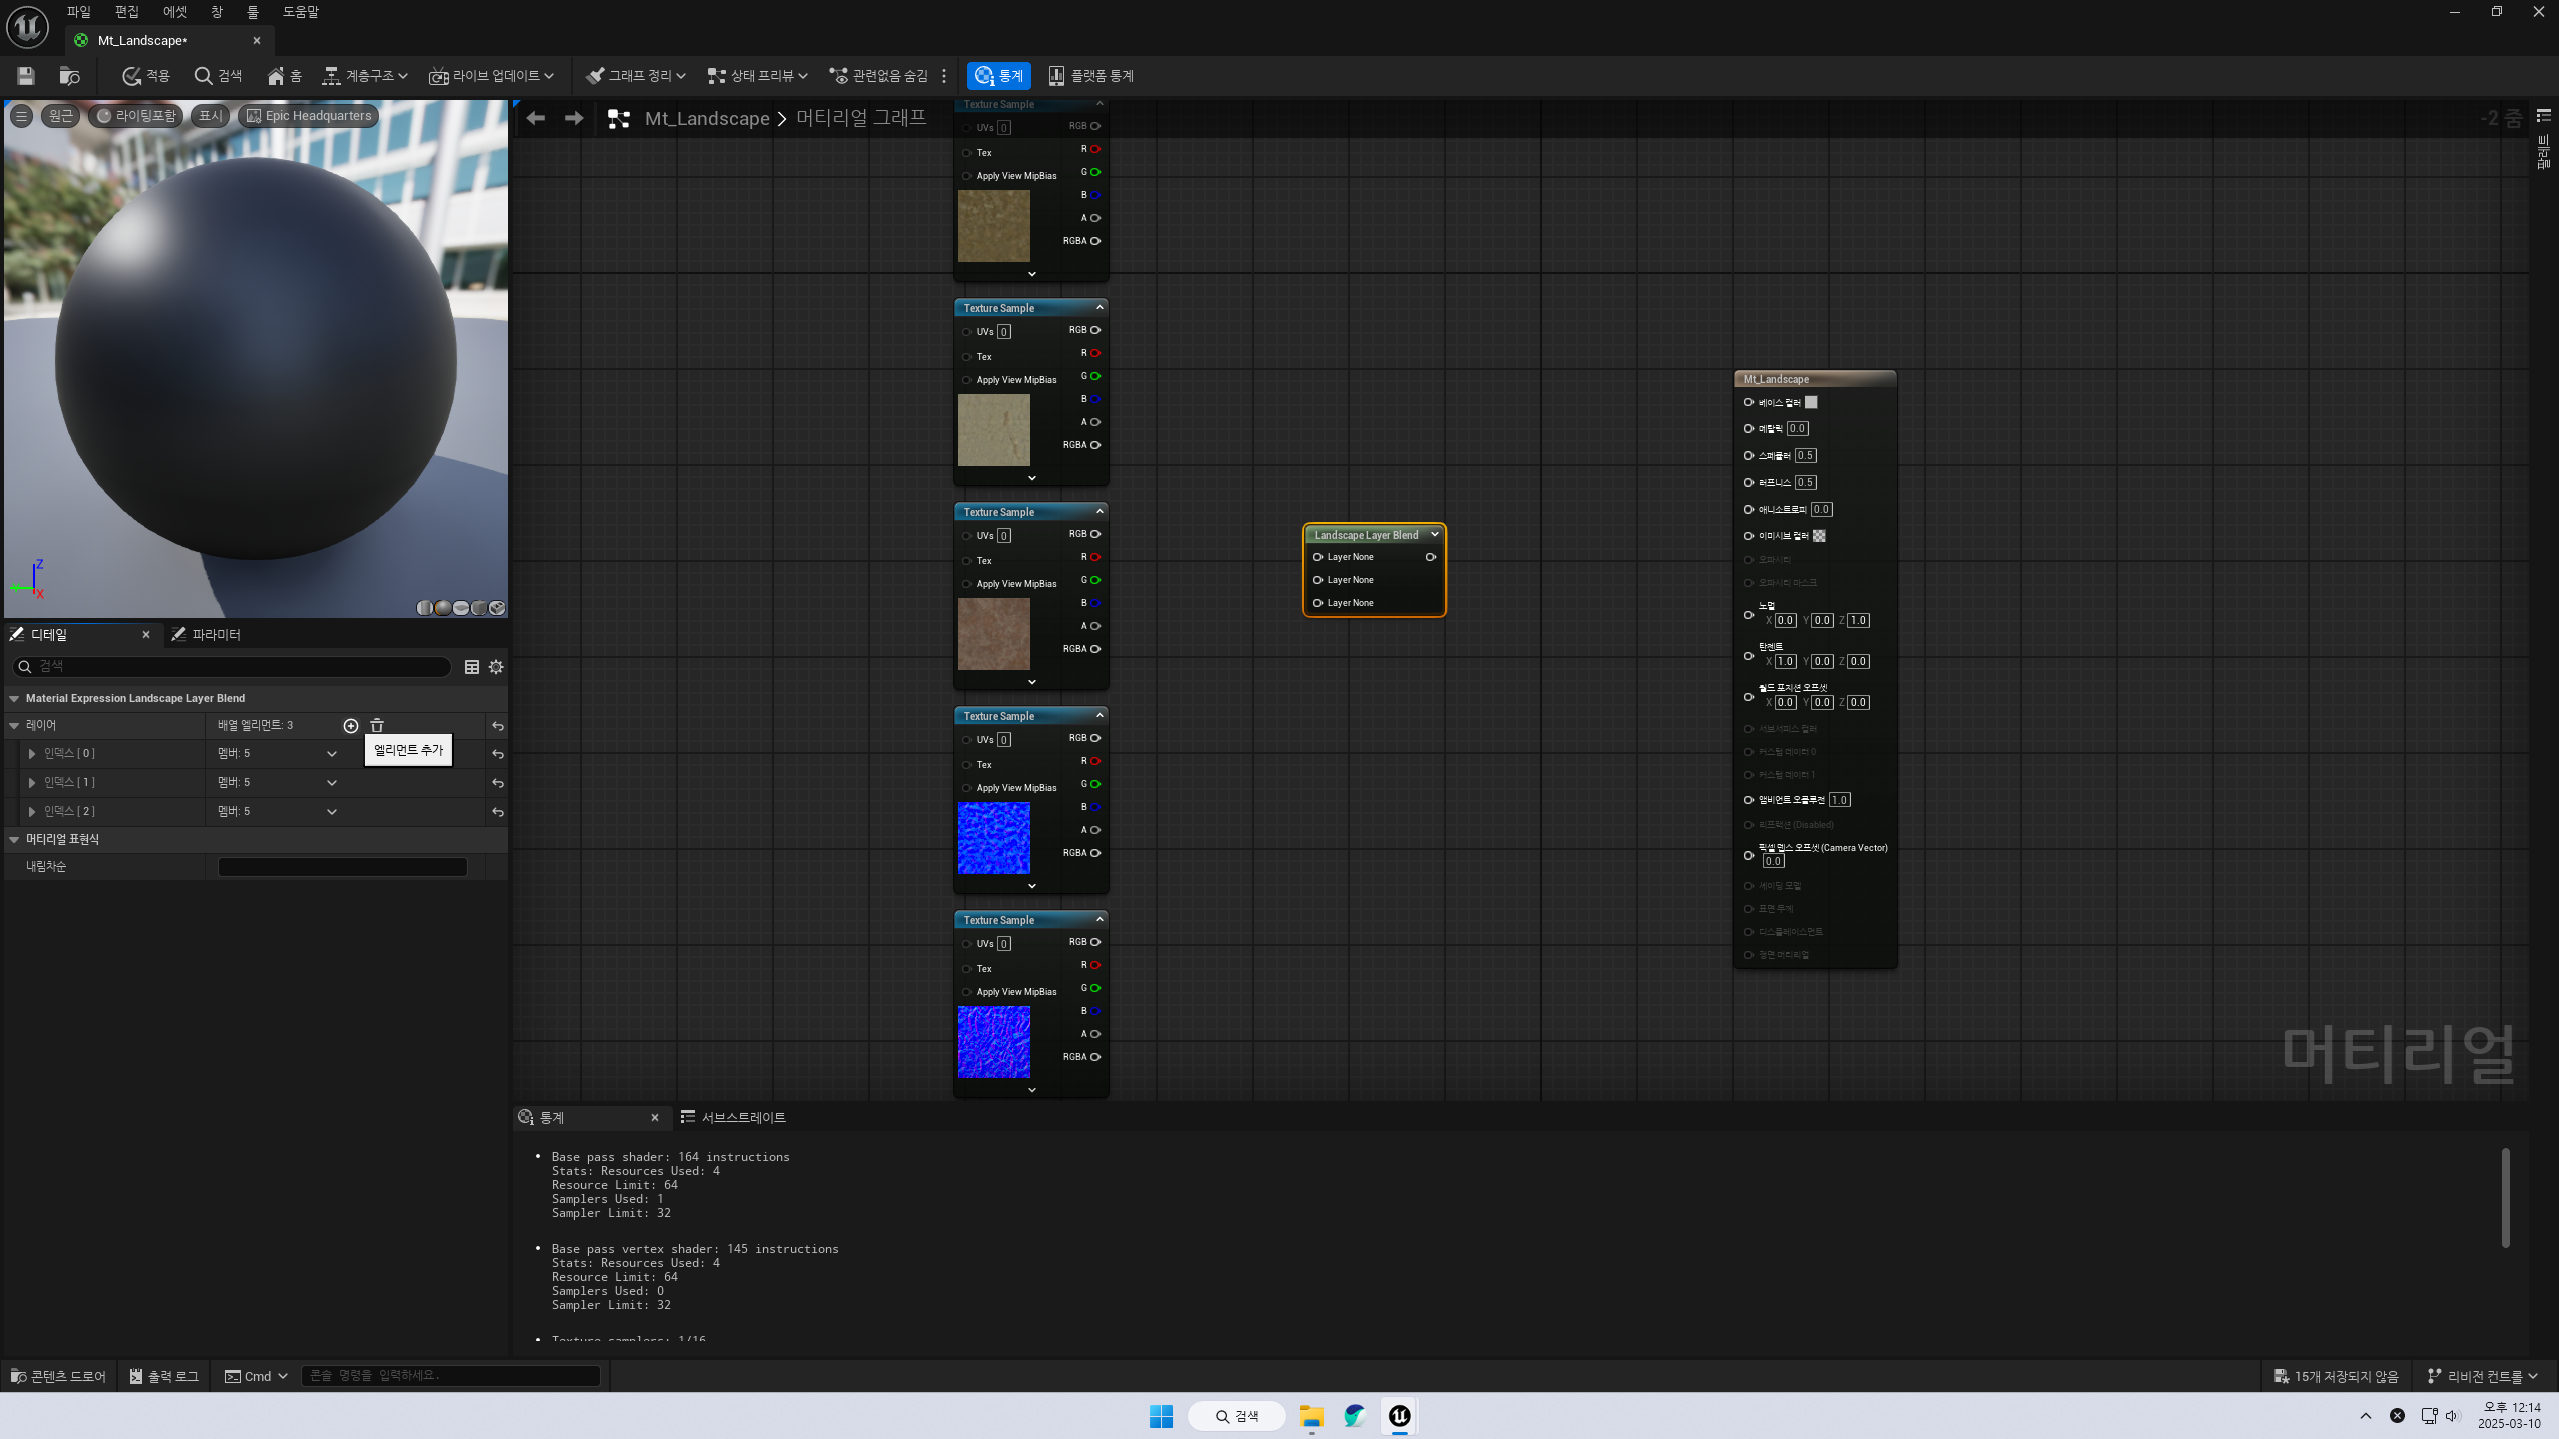Screen dimensions: 2559x1439
Task: Click the Windows Start button
Action: (x=1161, y=1416)
